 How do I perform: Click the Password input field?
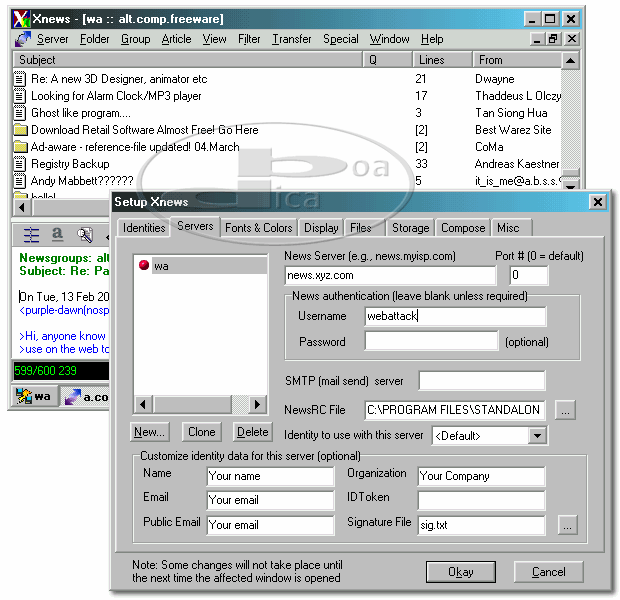(x=431, y=342)
